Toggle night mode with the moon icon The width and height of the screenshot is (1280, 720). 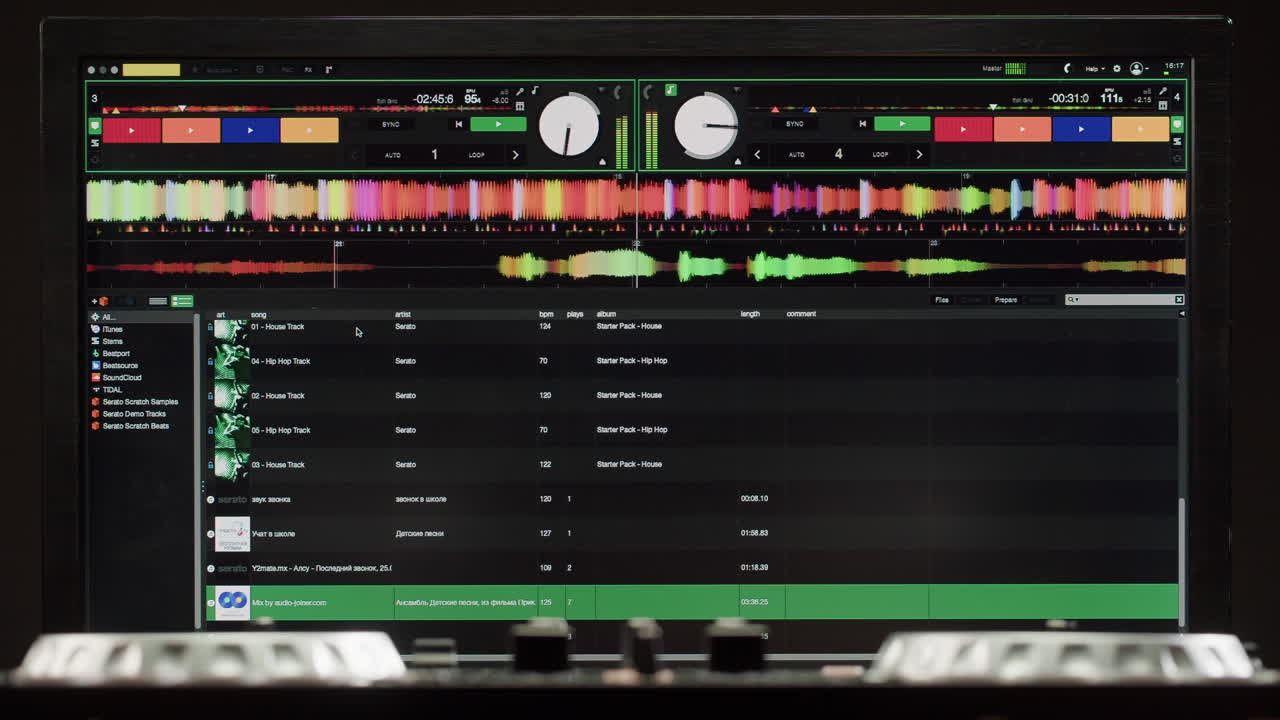coord(1068,68)
